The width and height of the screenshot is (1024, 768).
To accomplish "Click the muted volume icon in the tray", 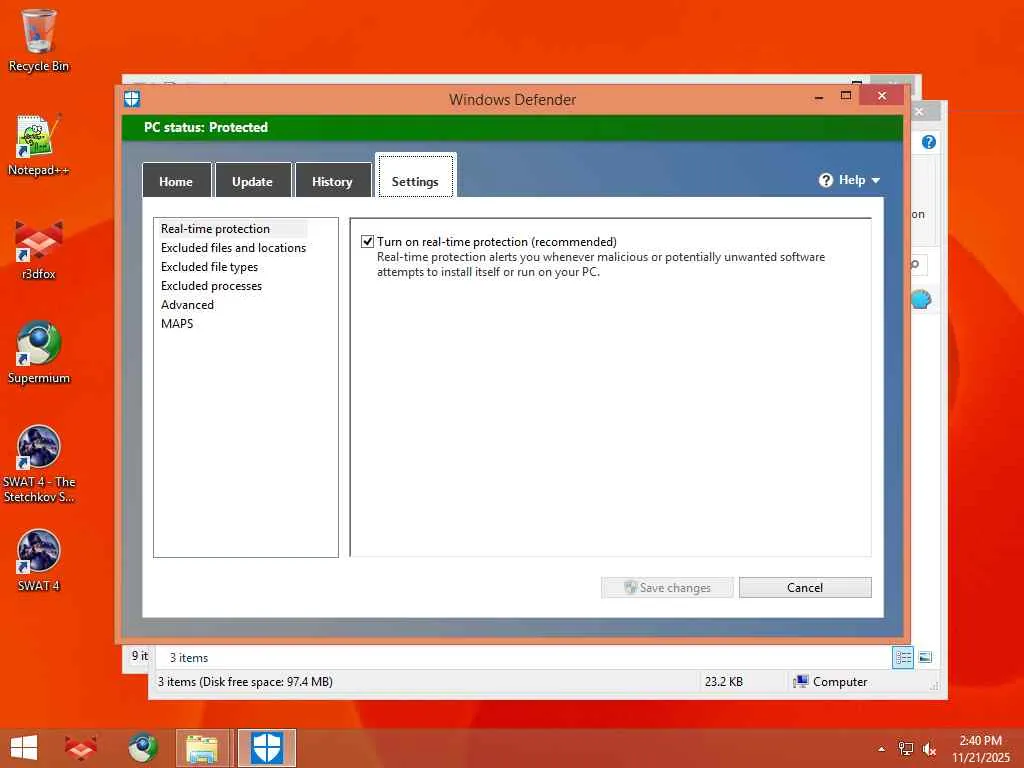I will (929, 749).
